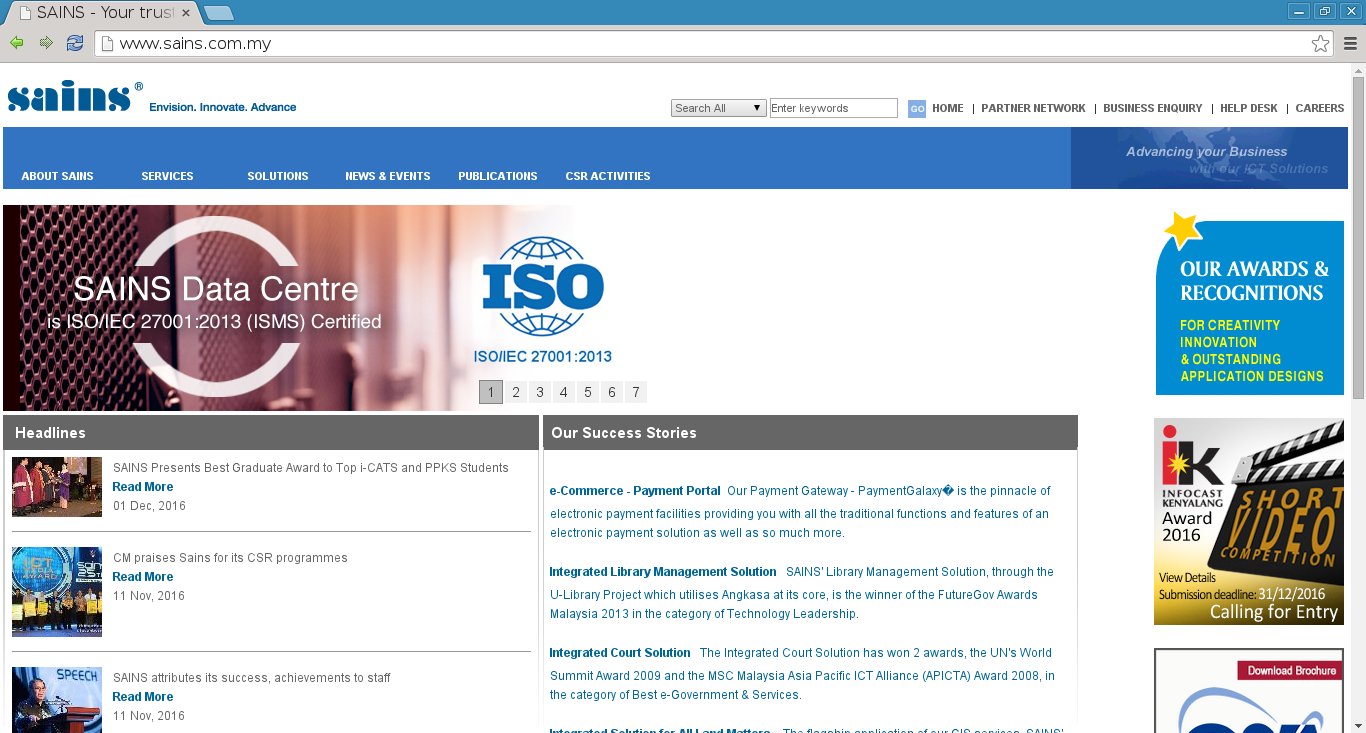
Task: Click the blue GO search button
Action: coord(917,108)
